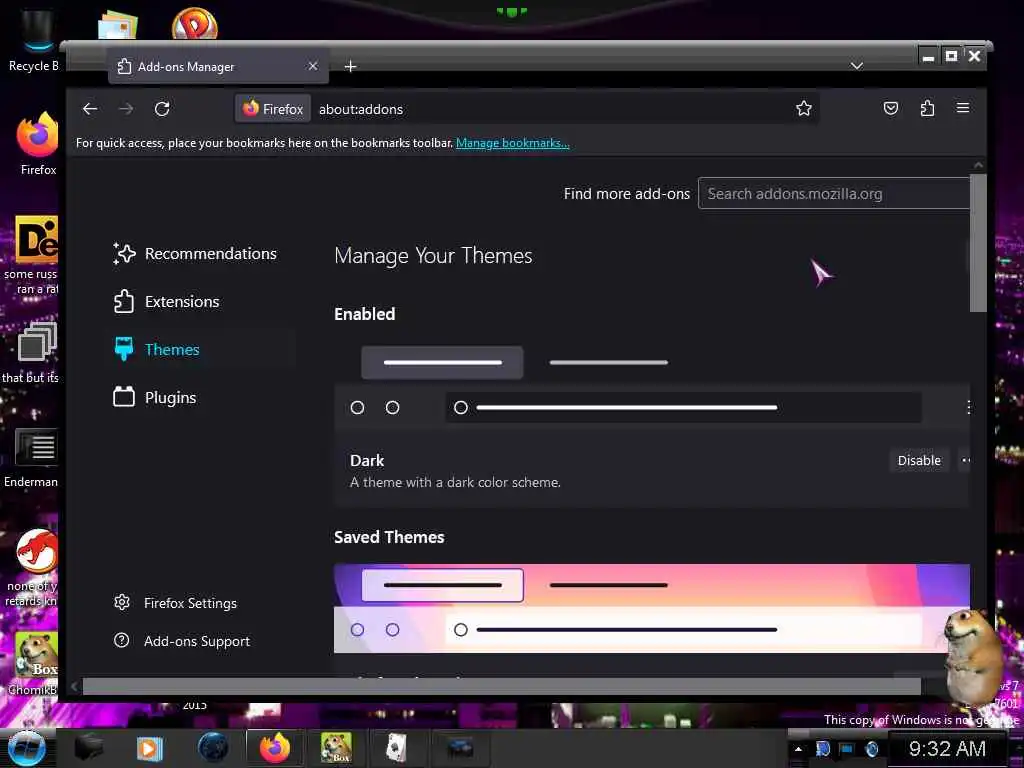This screenshot has height=768, width=1024.
Task: Open Recommendations in the sidebar
Action: [x=195, y=253]
